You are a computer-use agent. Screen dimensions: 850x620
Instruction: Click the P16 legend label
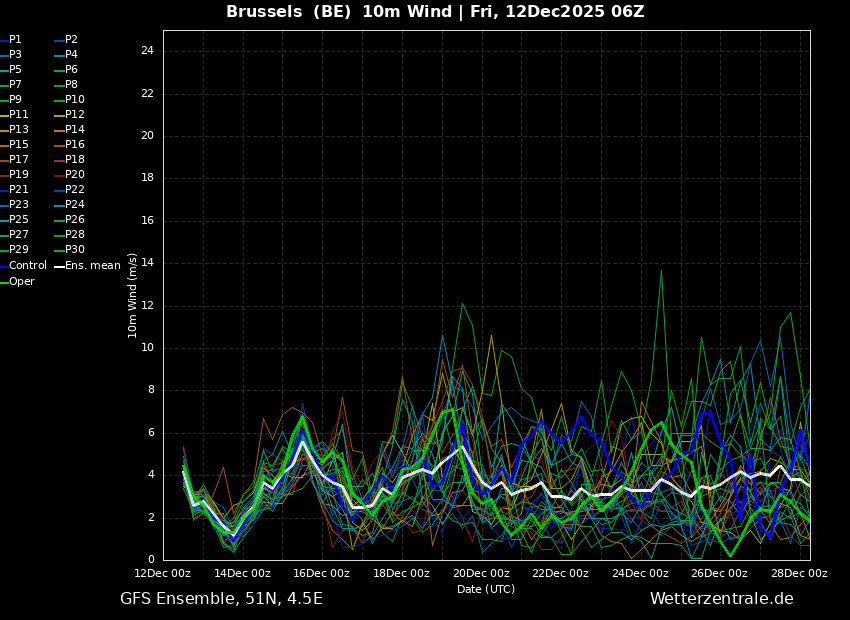[75, 145]
